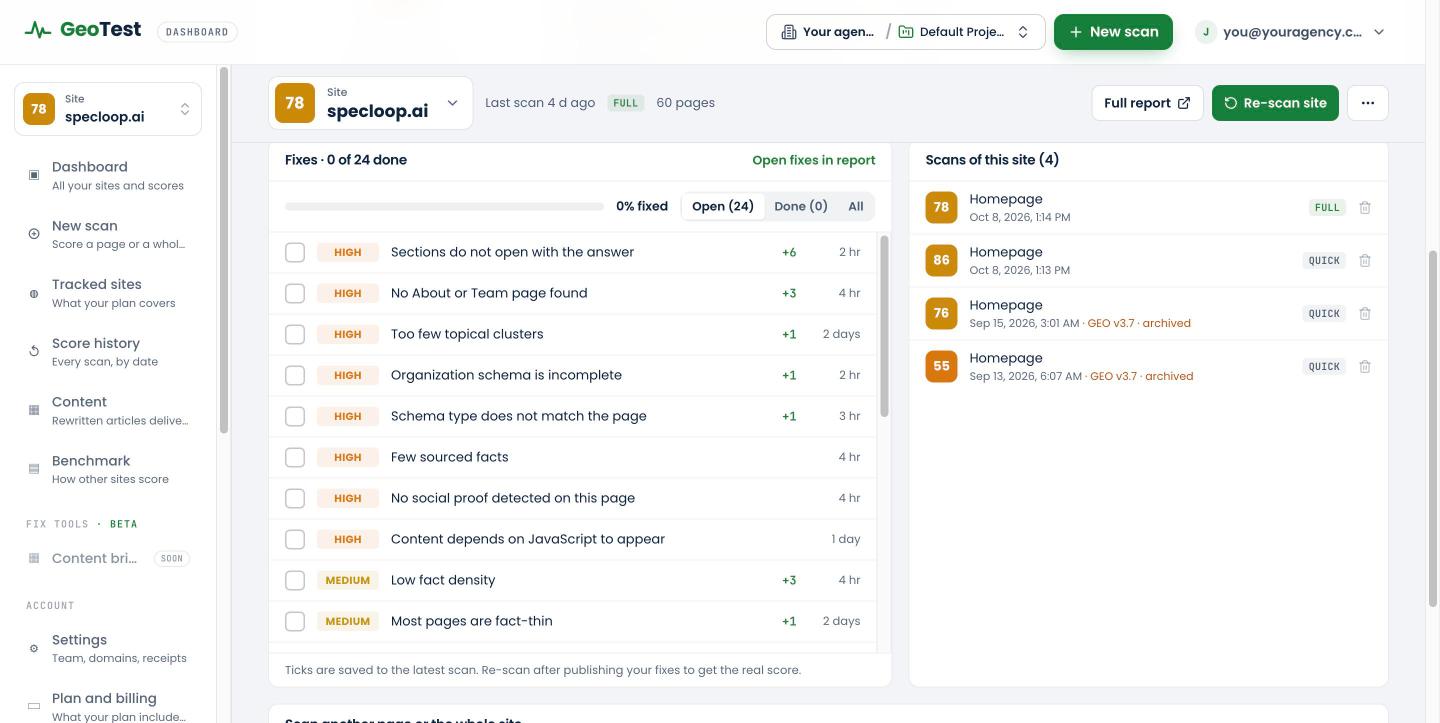
Task: Check off 'Few sourced facts' fix
Action: (295, 457)
